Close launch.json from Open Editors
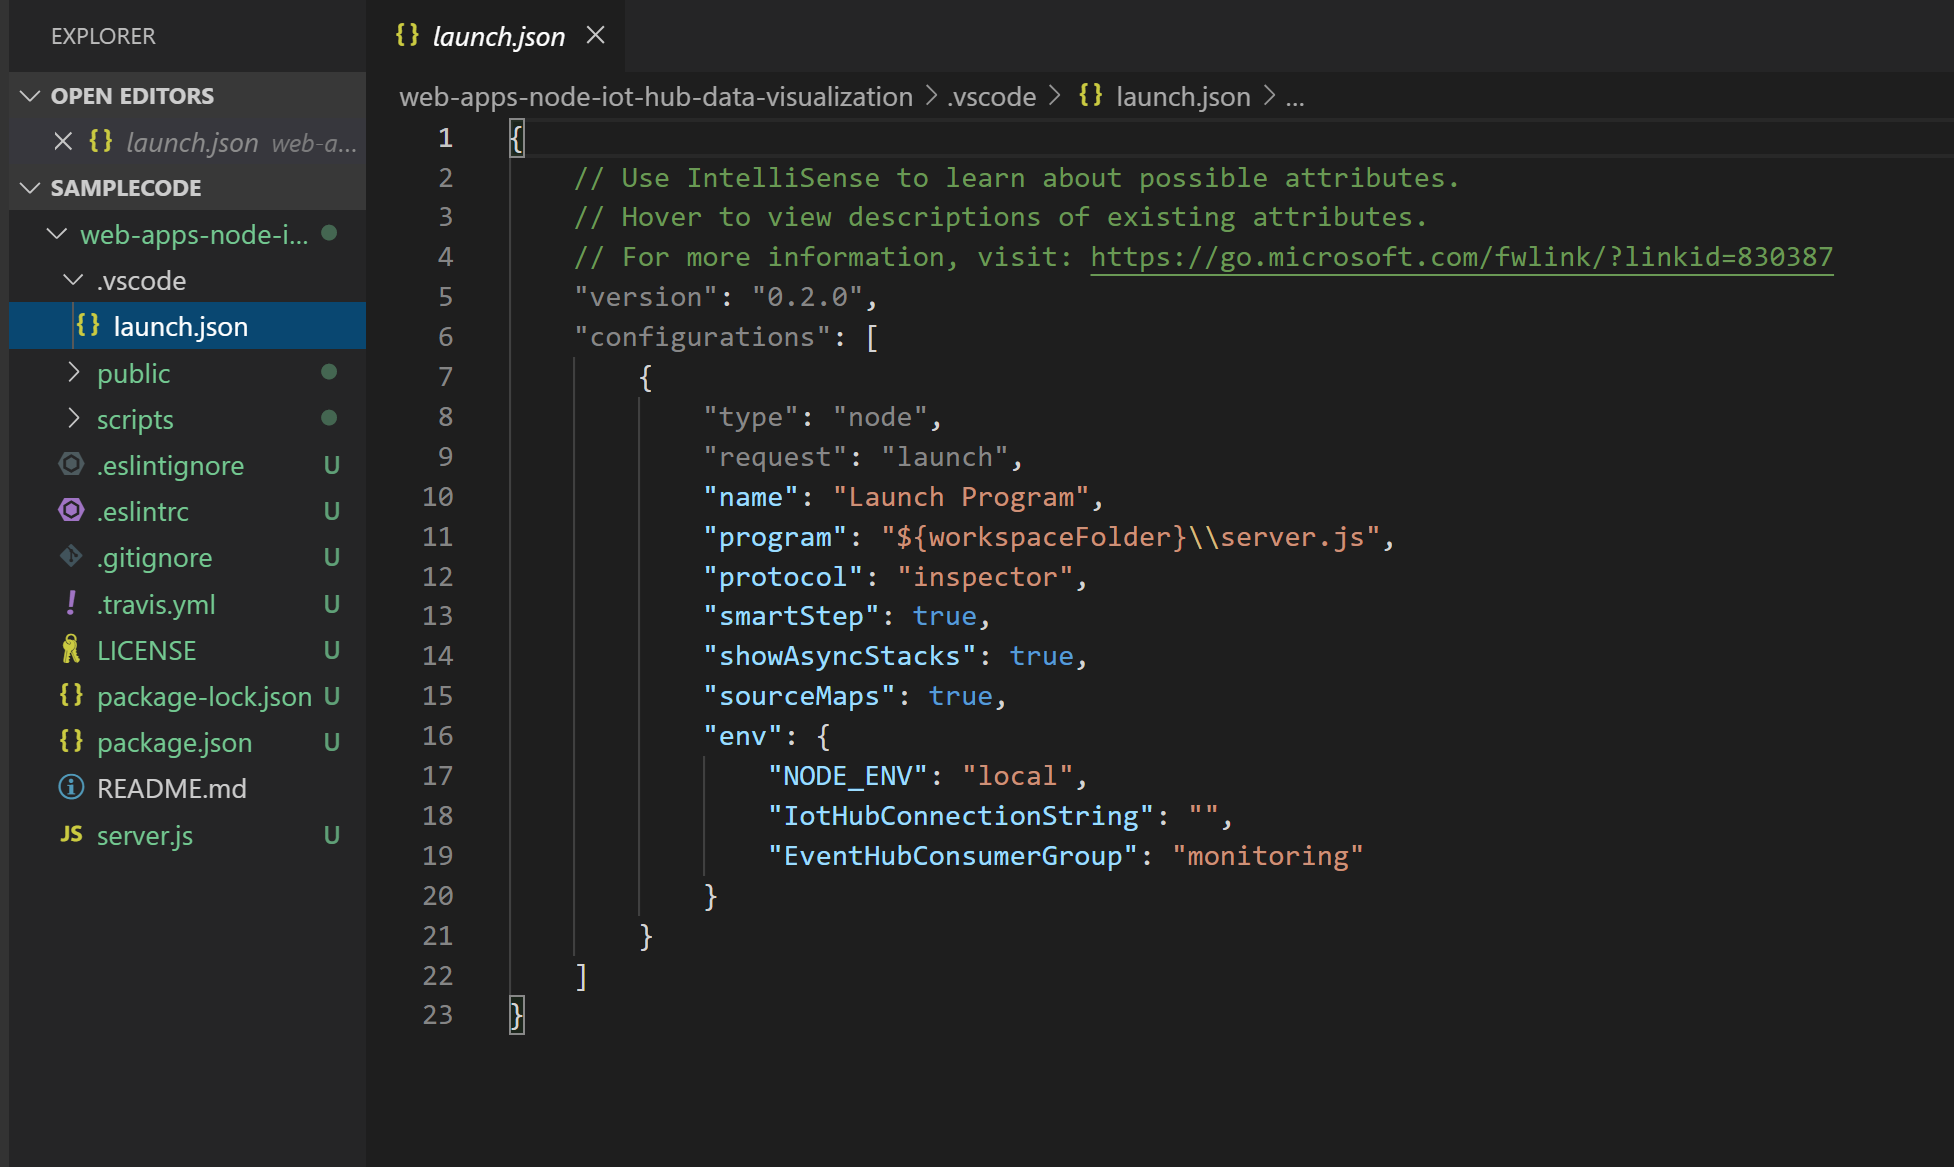This screenshot has width=1954, height=1167. coord(63,141)
